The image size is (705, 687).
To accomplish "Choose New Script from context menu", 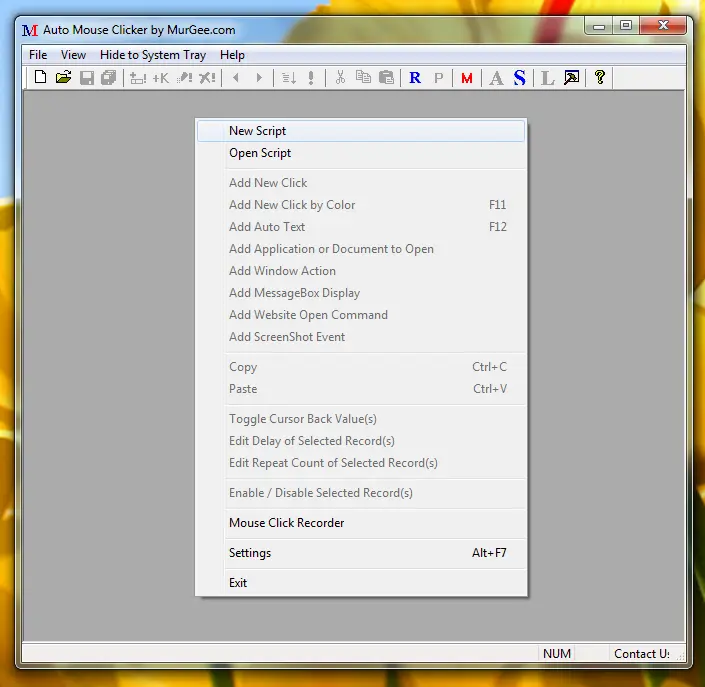I will coord(258,131).
